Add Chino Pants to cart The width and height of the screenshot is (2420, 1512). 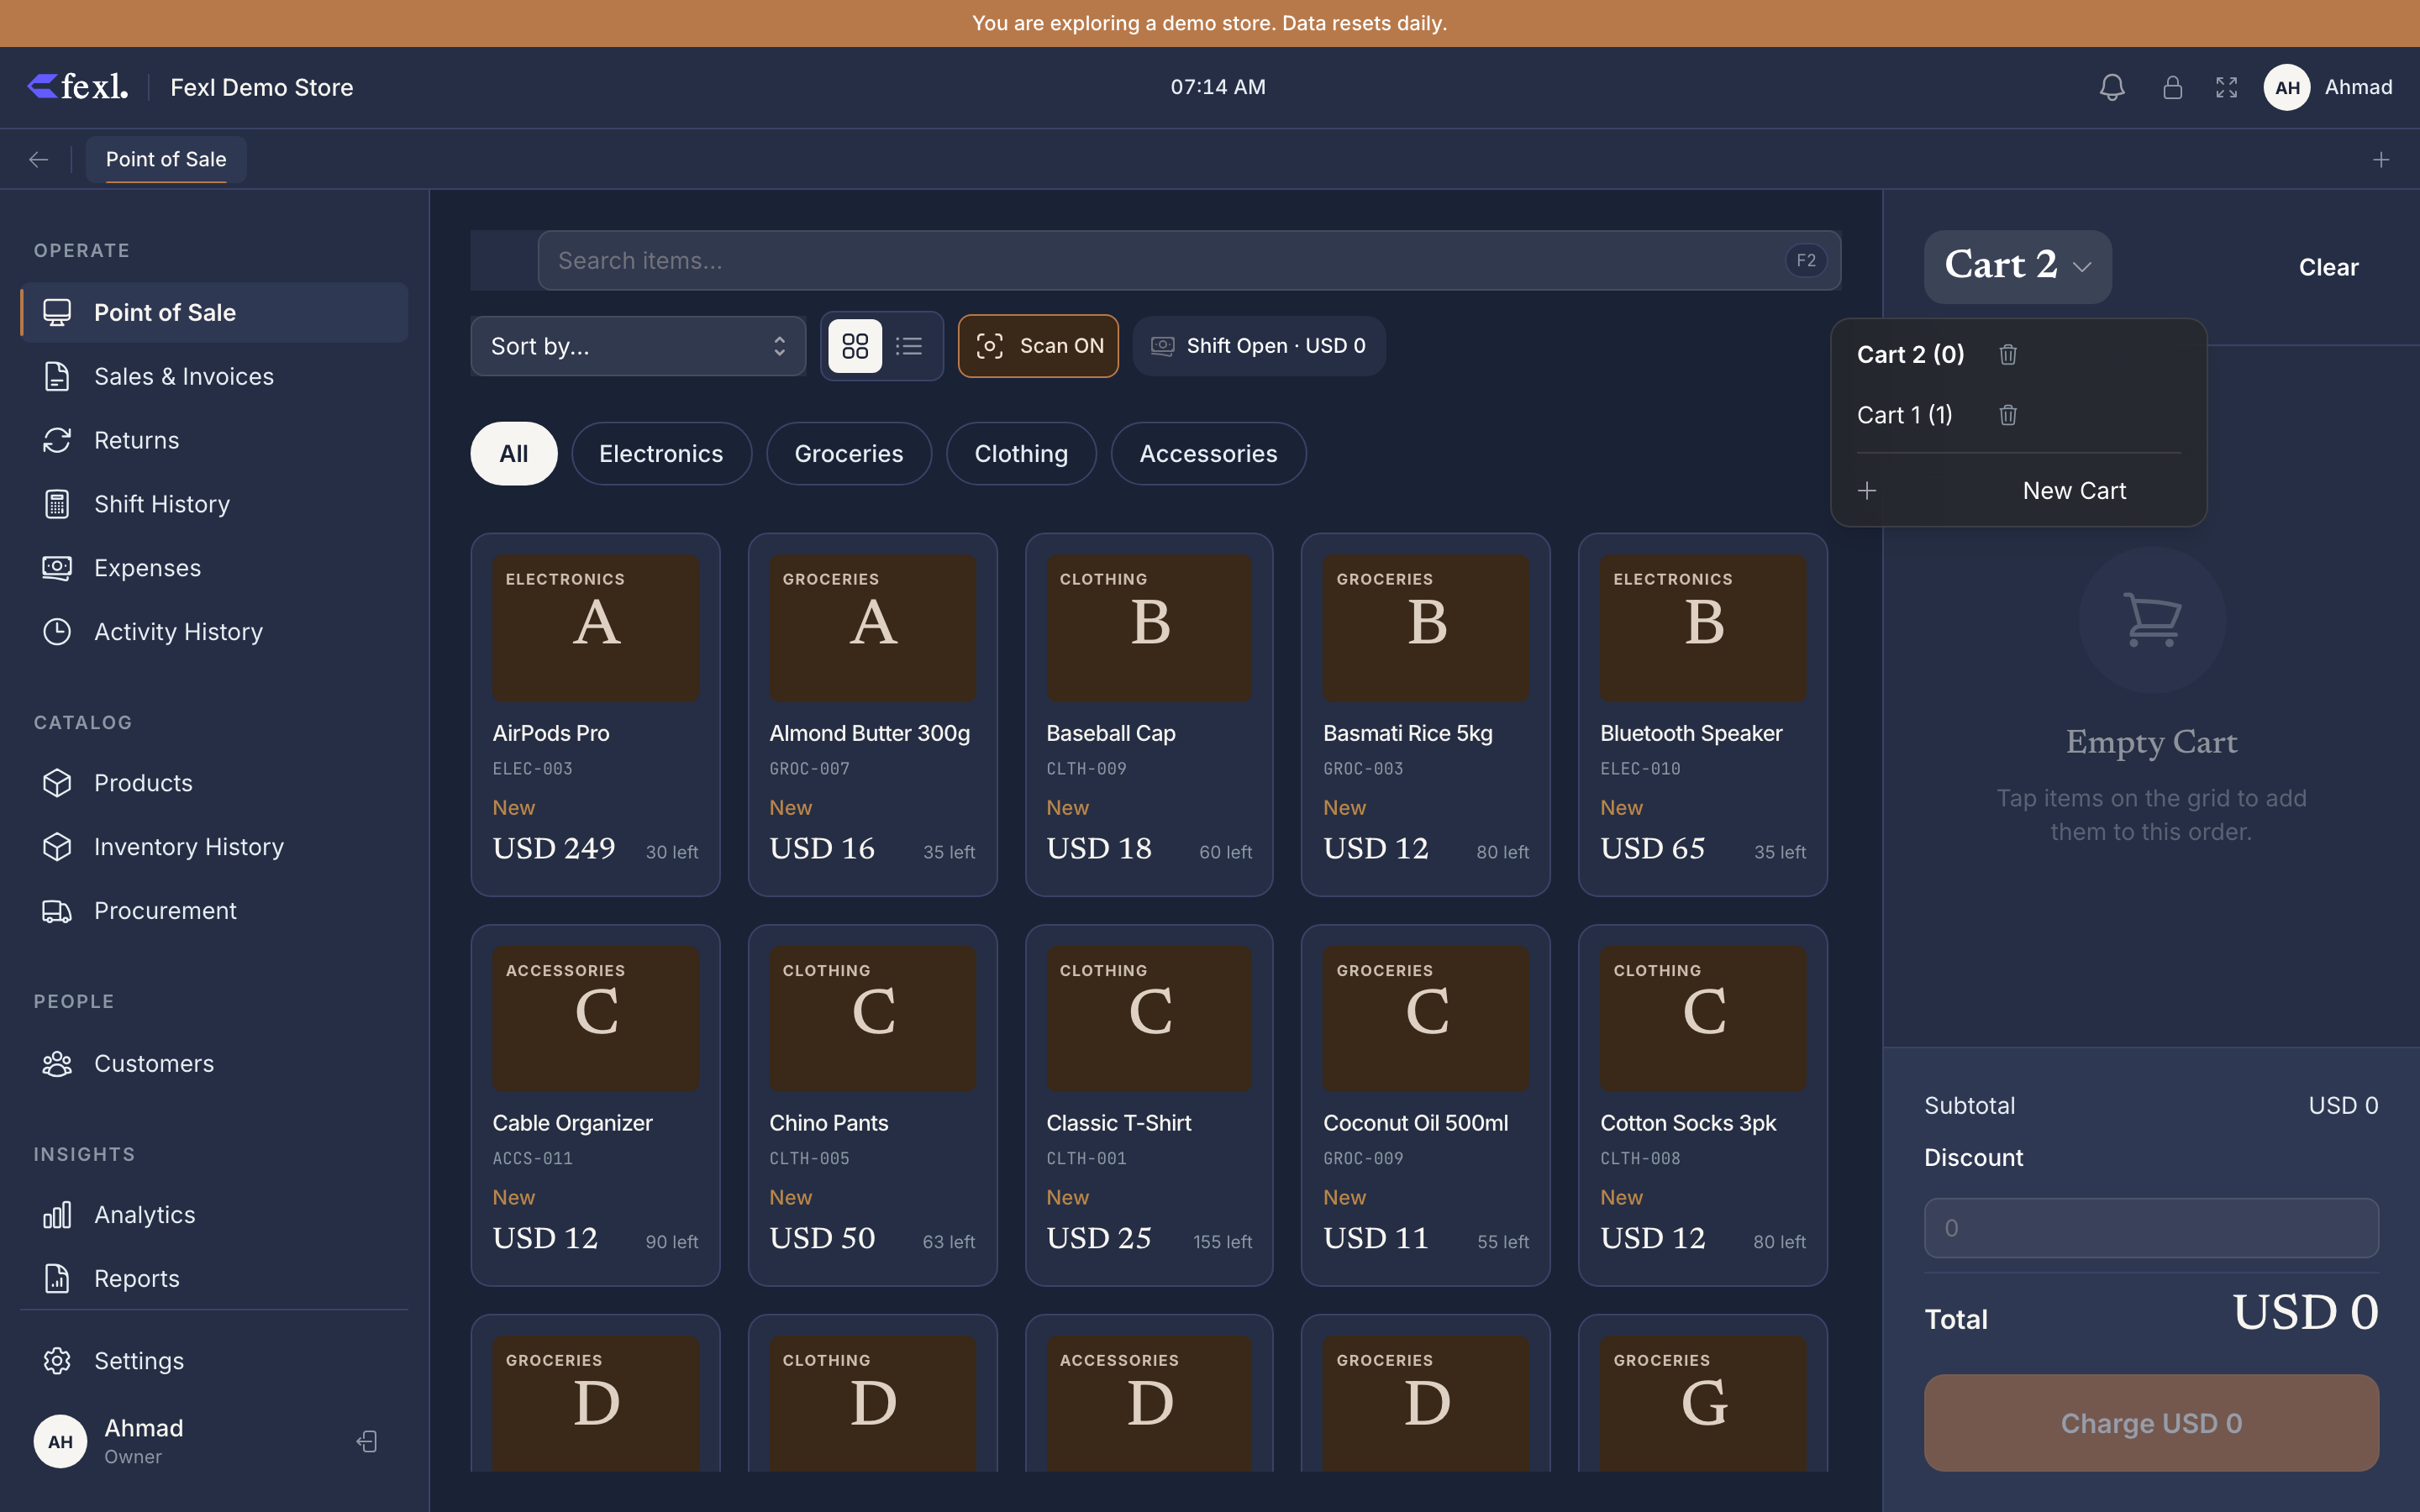click(x=872, y=1105)
